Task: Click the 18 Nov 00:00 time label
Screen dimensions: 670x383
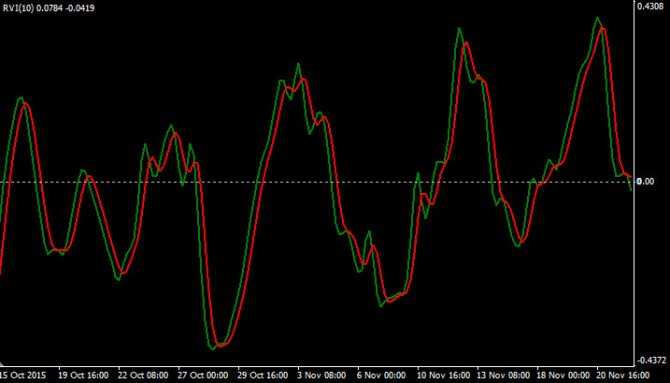Action: [563, 375]
